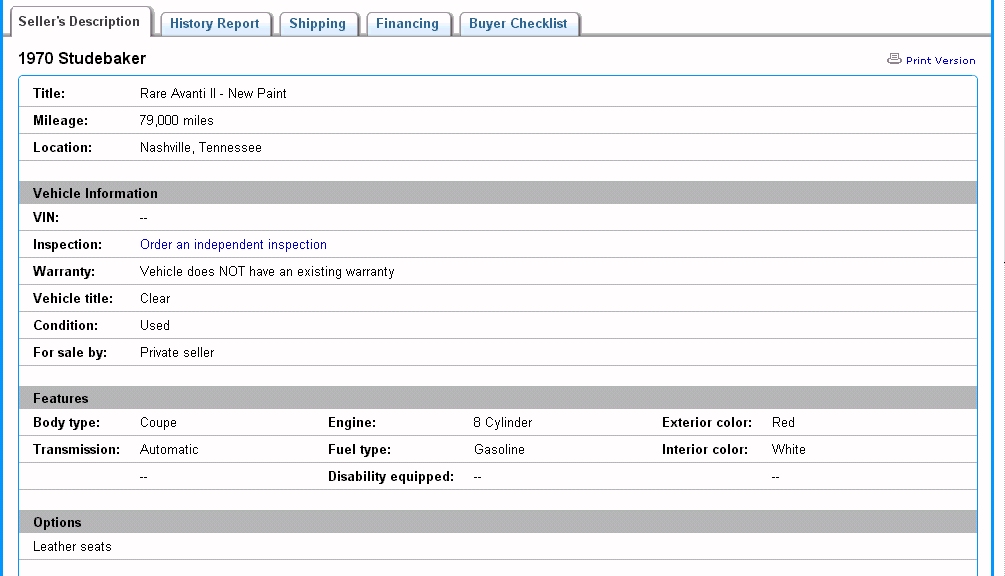Image resolution: width=1005 pixels, height=576 pixels.
Task: Click the fuel type value Gasoline
Action: pyautogui.click(x=499, y=450)
